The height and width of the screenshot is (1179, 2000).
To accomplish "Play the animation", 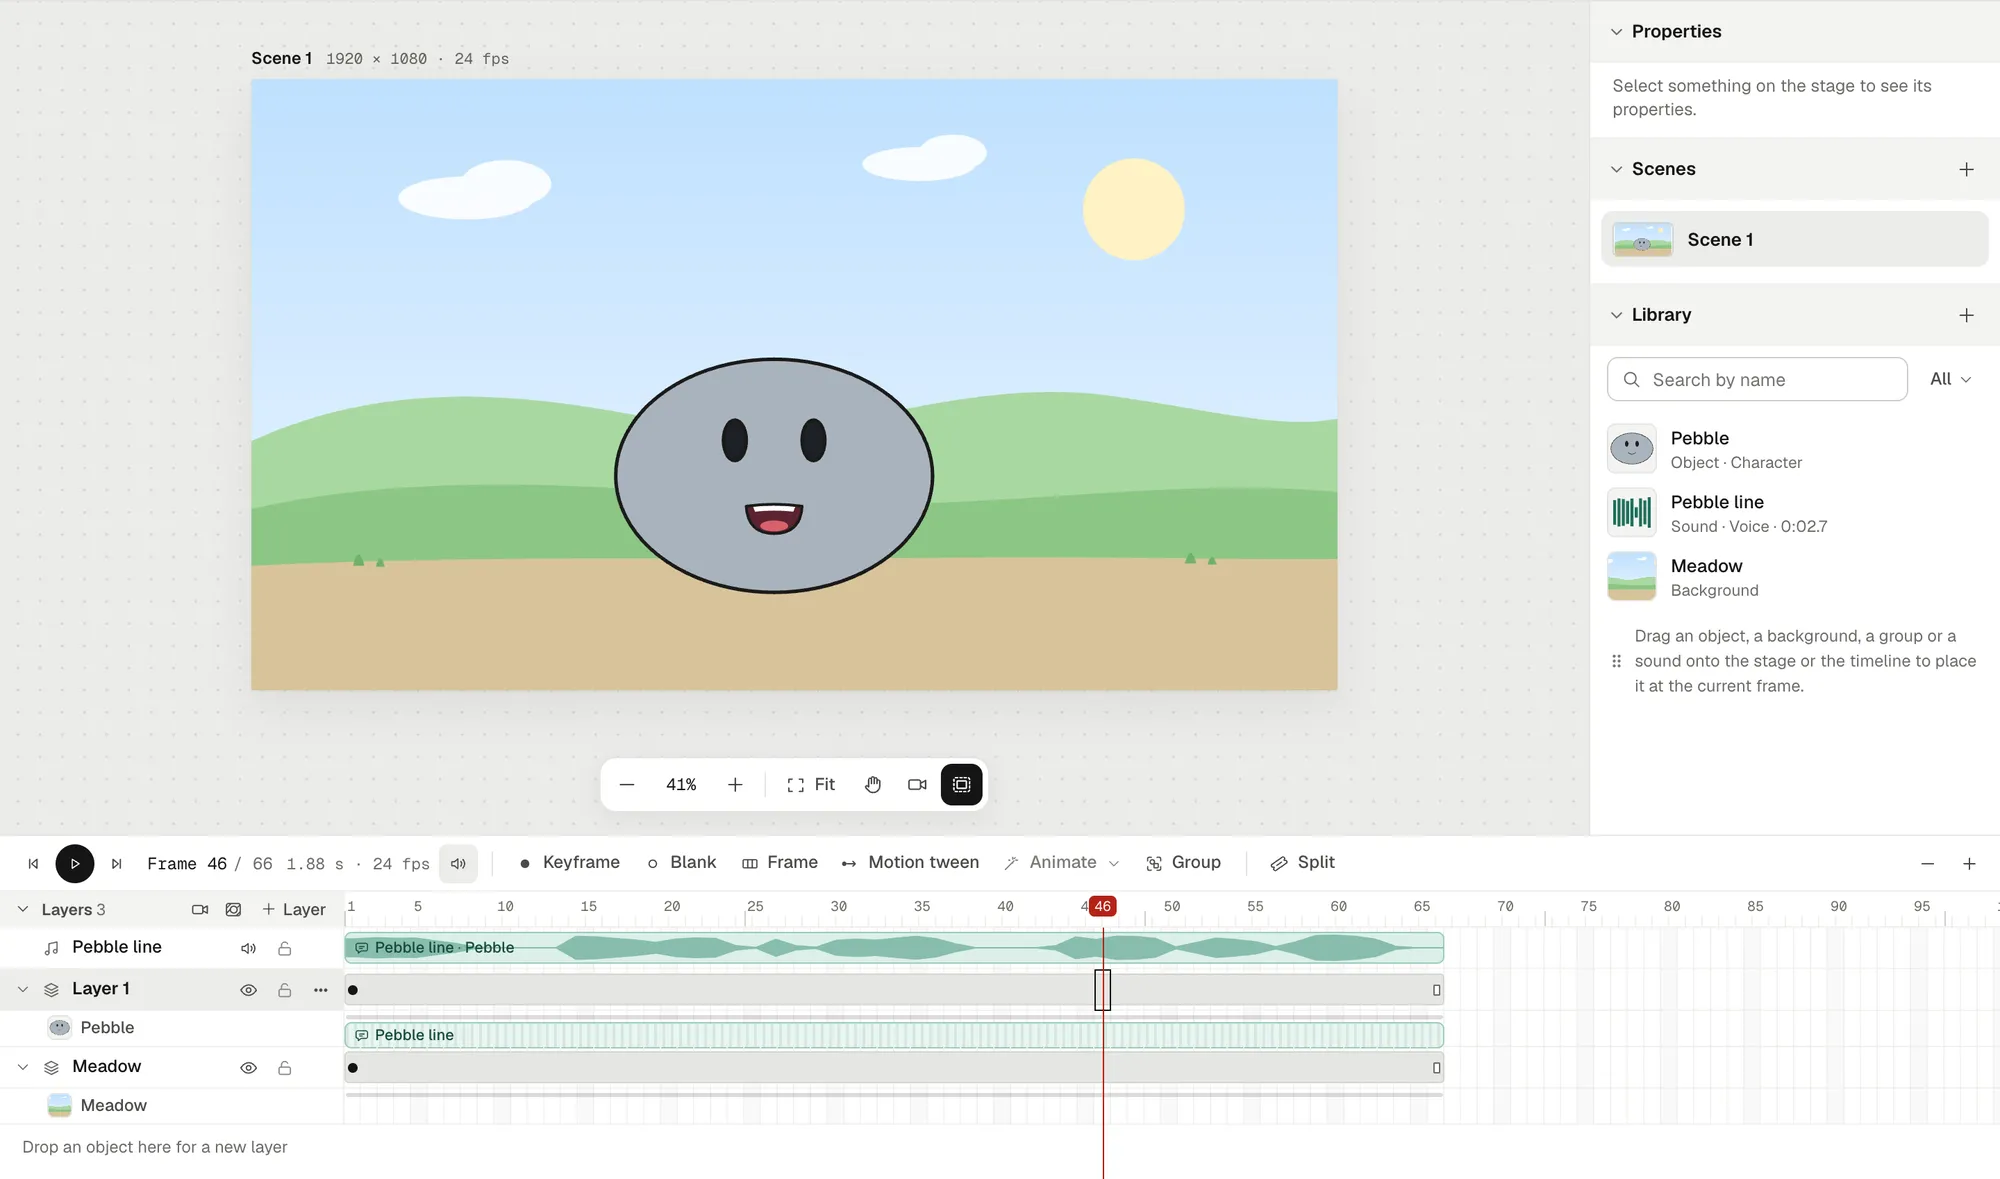I will tap(75, 863).
